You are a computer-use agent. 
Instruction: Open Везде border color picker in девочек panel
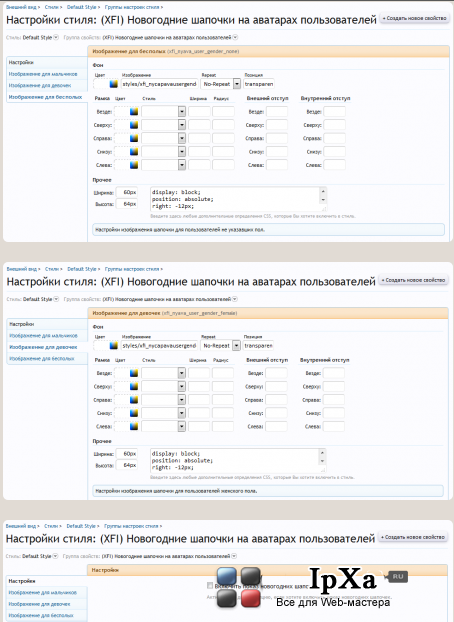pyautogui.click(x=134, y=373)
